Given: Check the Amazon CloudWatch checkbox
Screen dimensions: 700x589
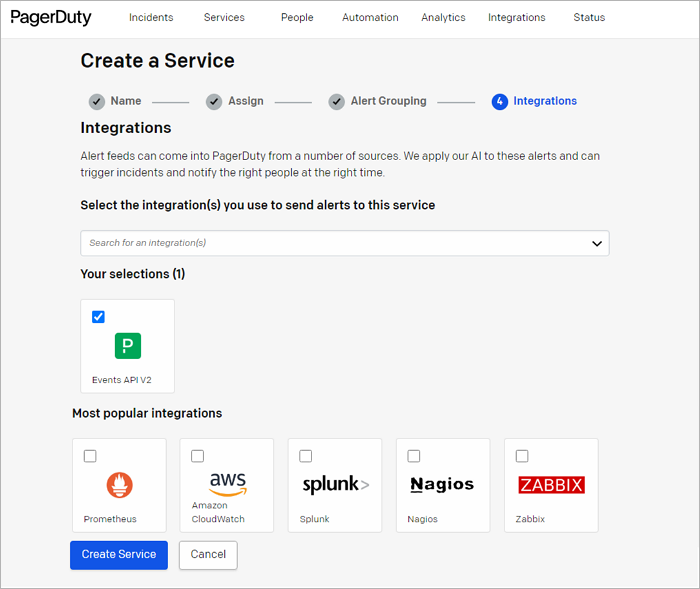Looking at the screenshot, I should point(197,456).
